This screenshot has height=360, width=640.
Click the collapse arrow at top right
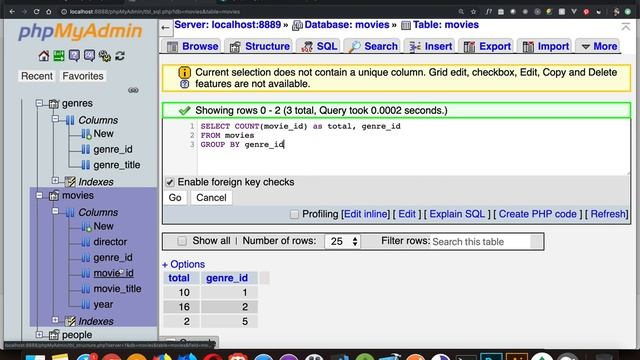click(x=625, y=27)
